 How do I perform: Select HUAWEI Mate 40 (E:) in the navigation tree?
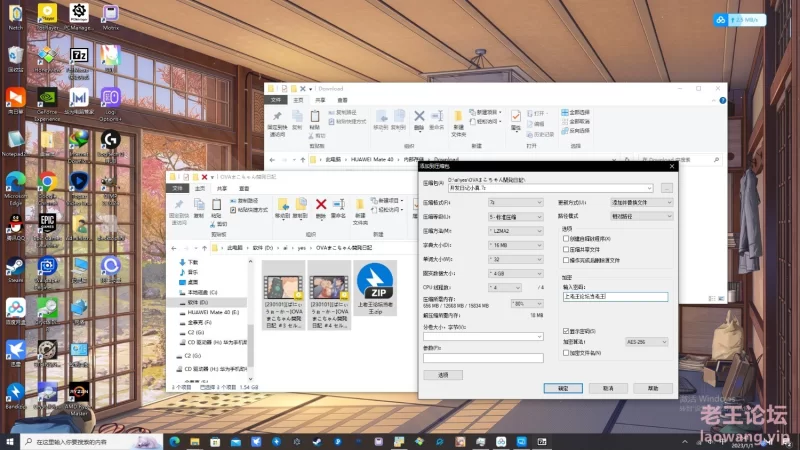click(x=213, y=312)
